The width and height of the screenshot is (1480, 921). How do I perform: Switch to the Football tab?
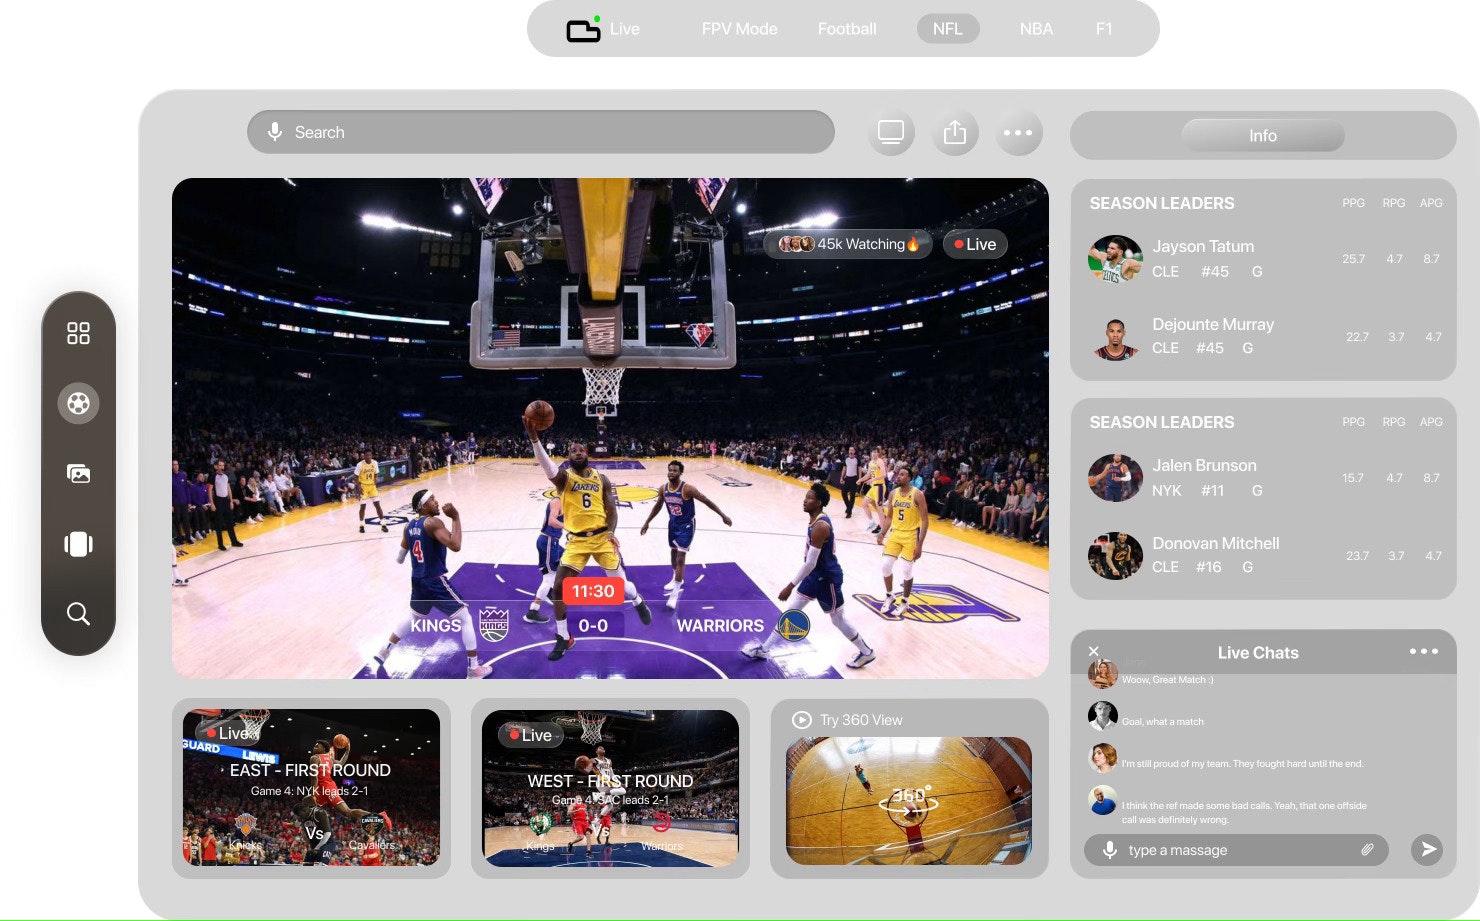tap(847, 29)
